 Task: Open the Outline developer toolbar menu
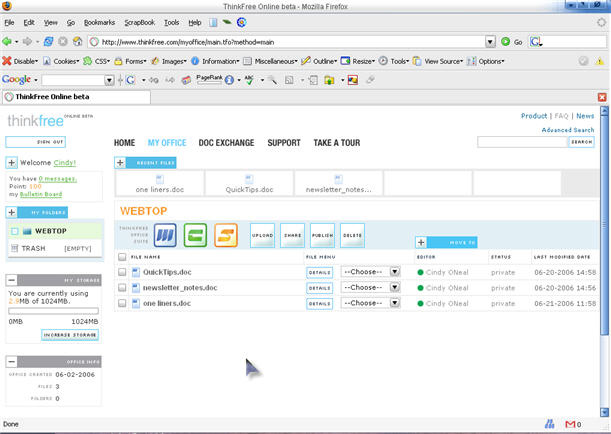pyautogui.click(x=319, y=61)
